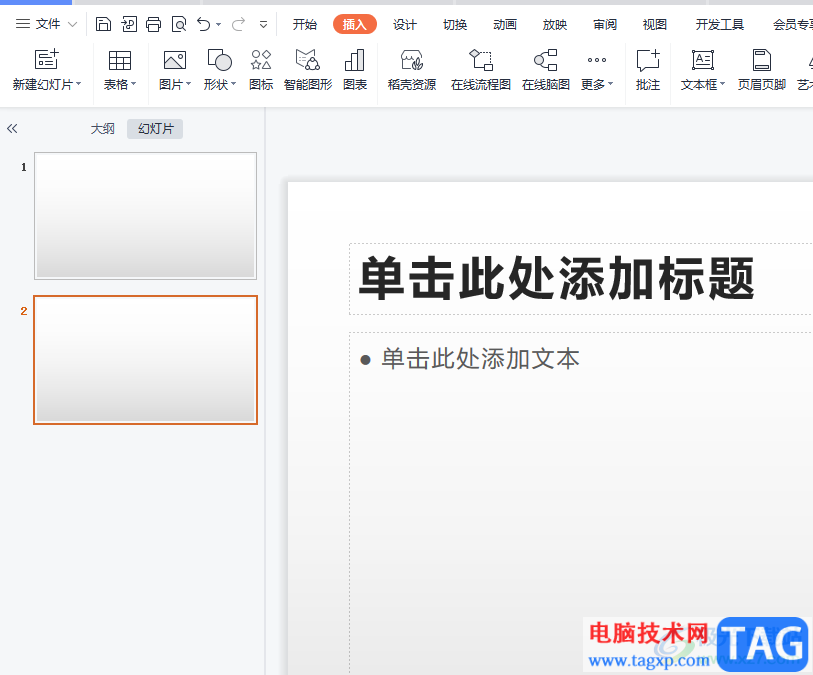Click the Print icon in quick access toolbar
This screenshot has height=675, width=813.
coord(153,24)
